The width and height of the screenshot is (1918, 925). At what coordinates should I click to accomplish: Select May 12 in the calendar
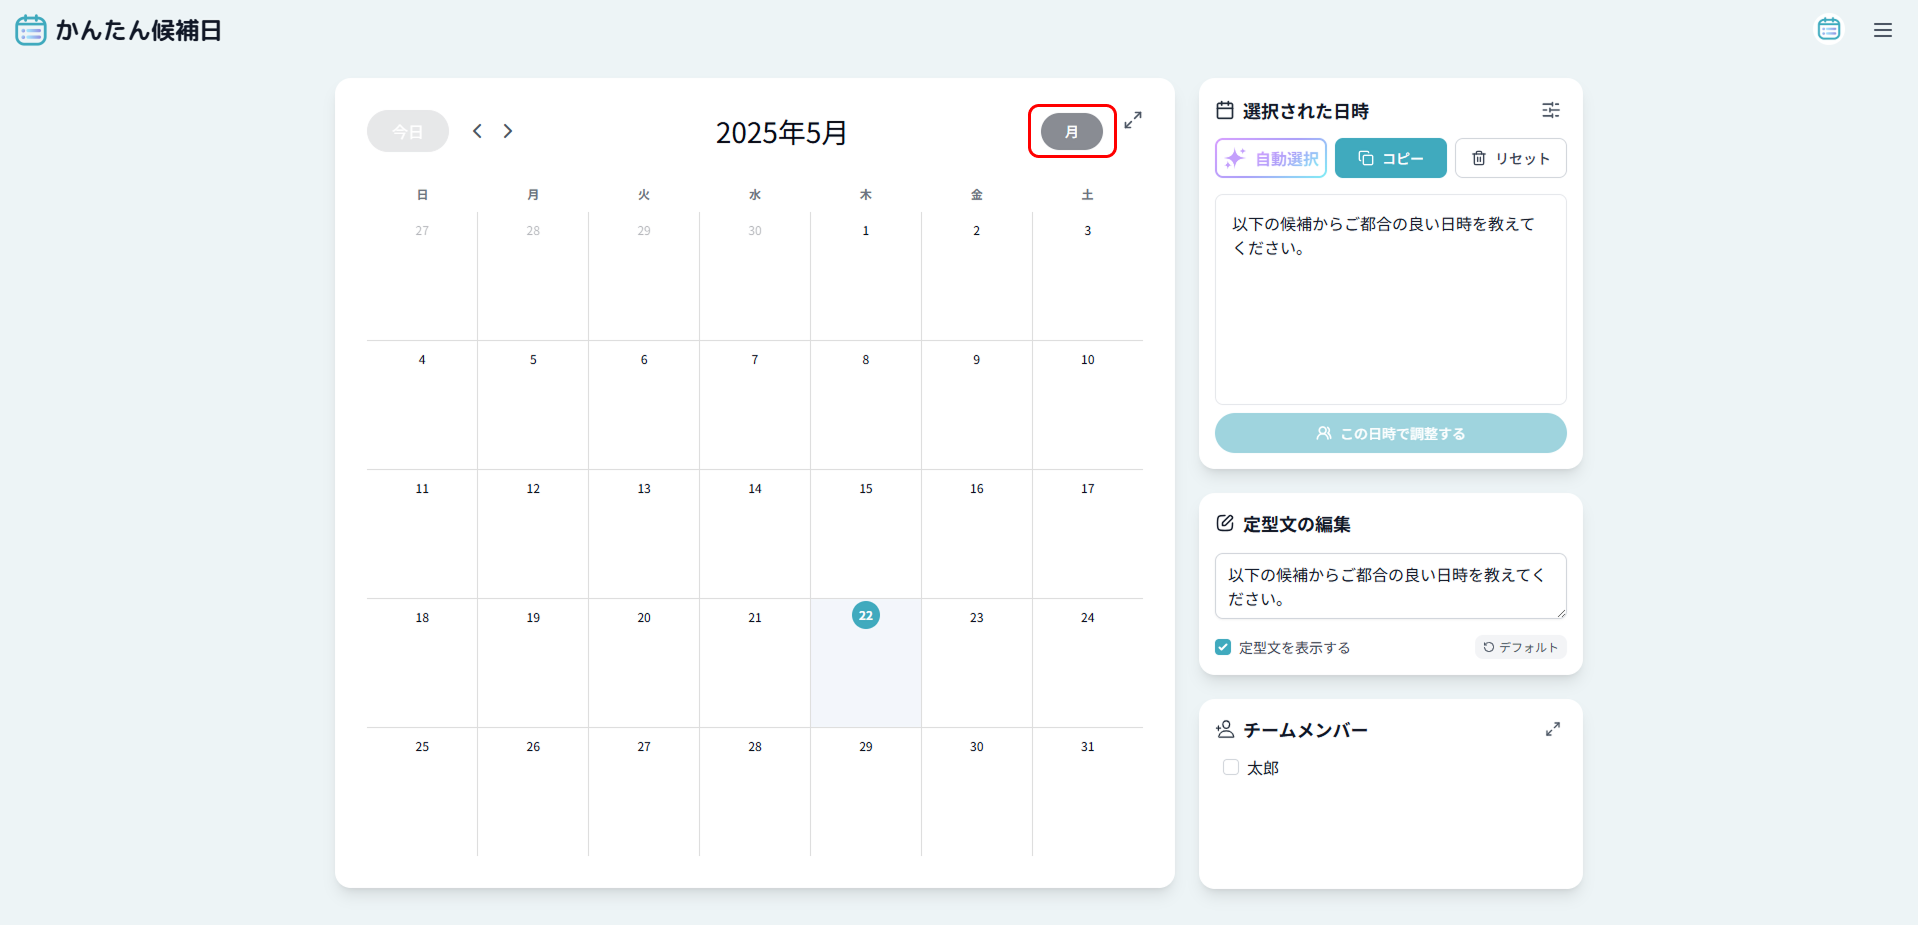533,533
